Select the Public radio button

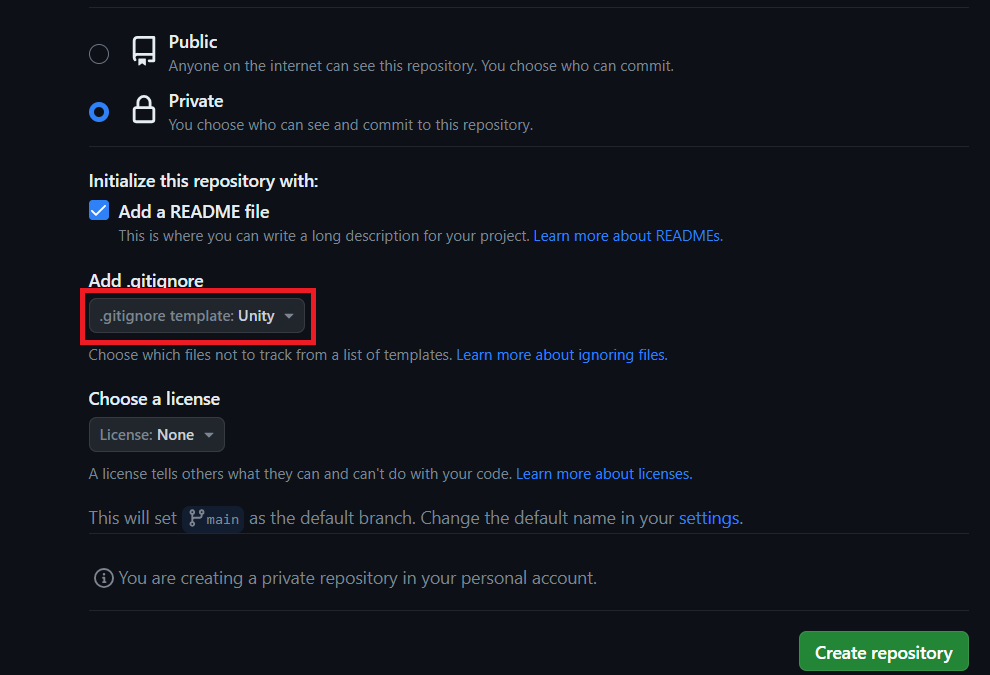click(x=99, y=54)
